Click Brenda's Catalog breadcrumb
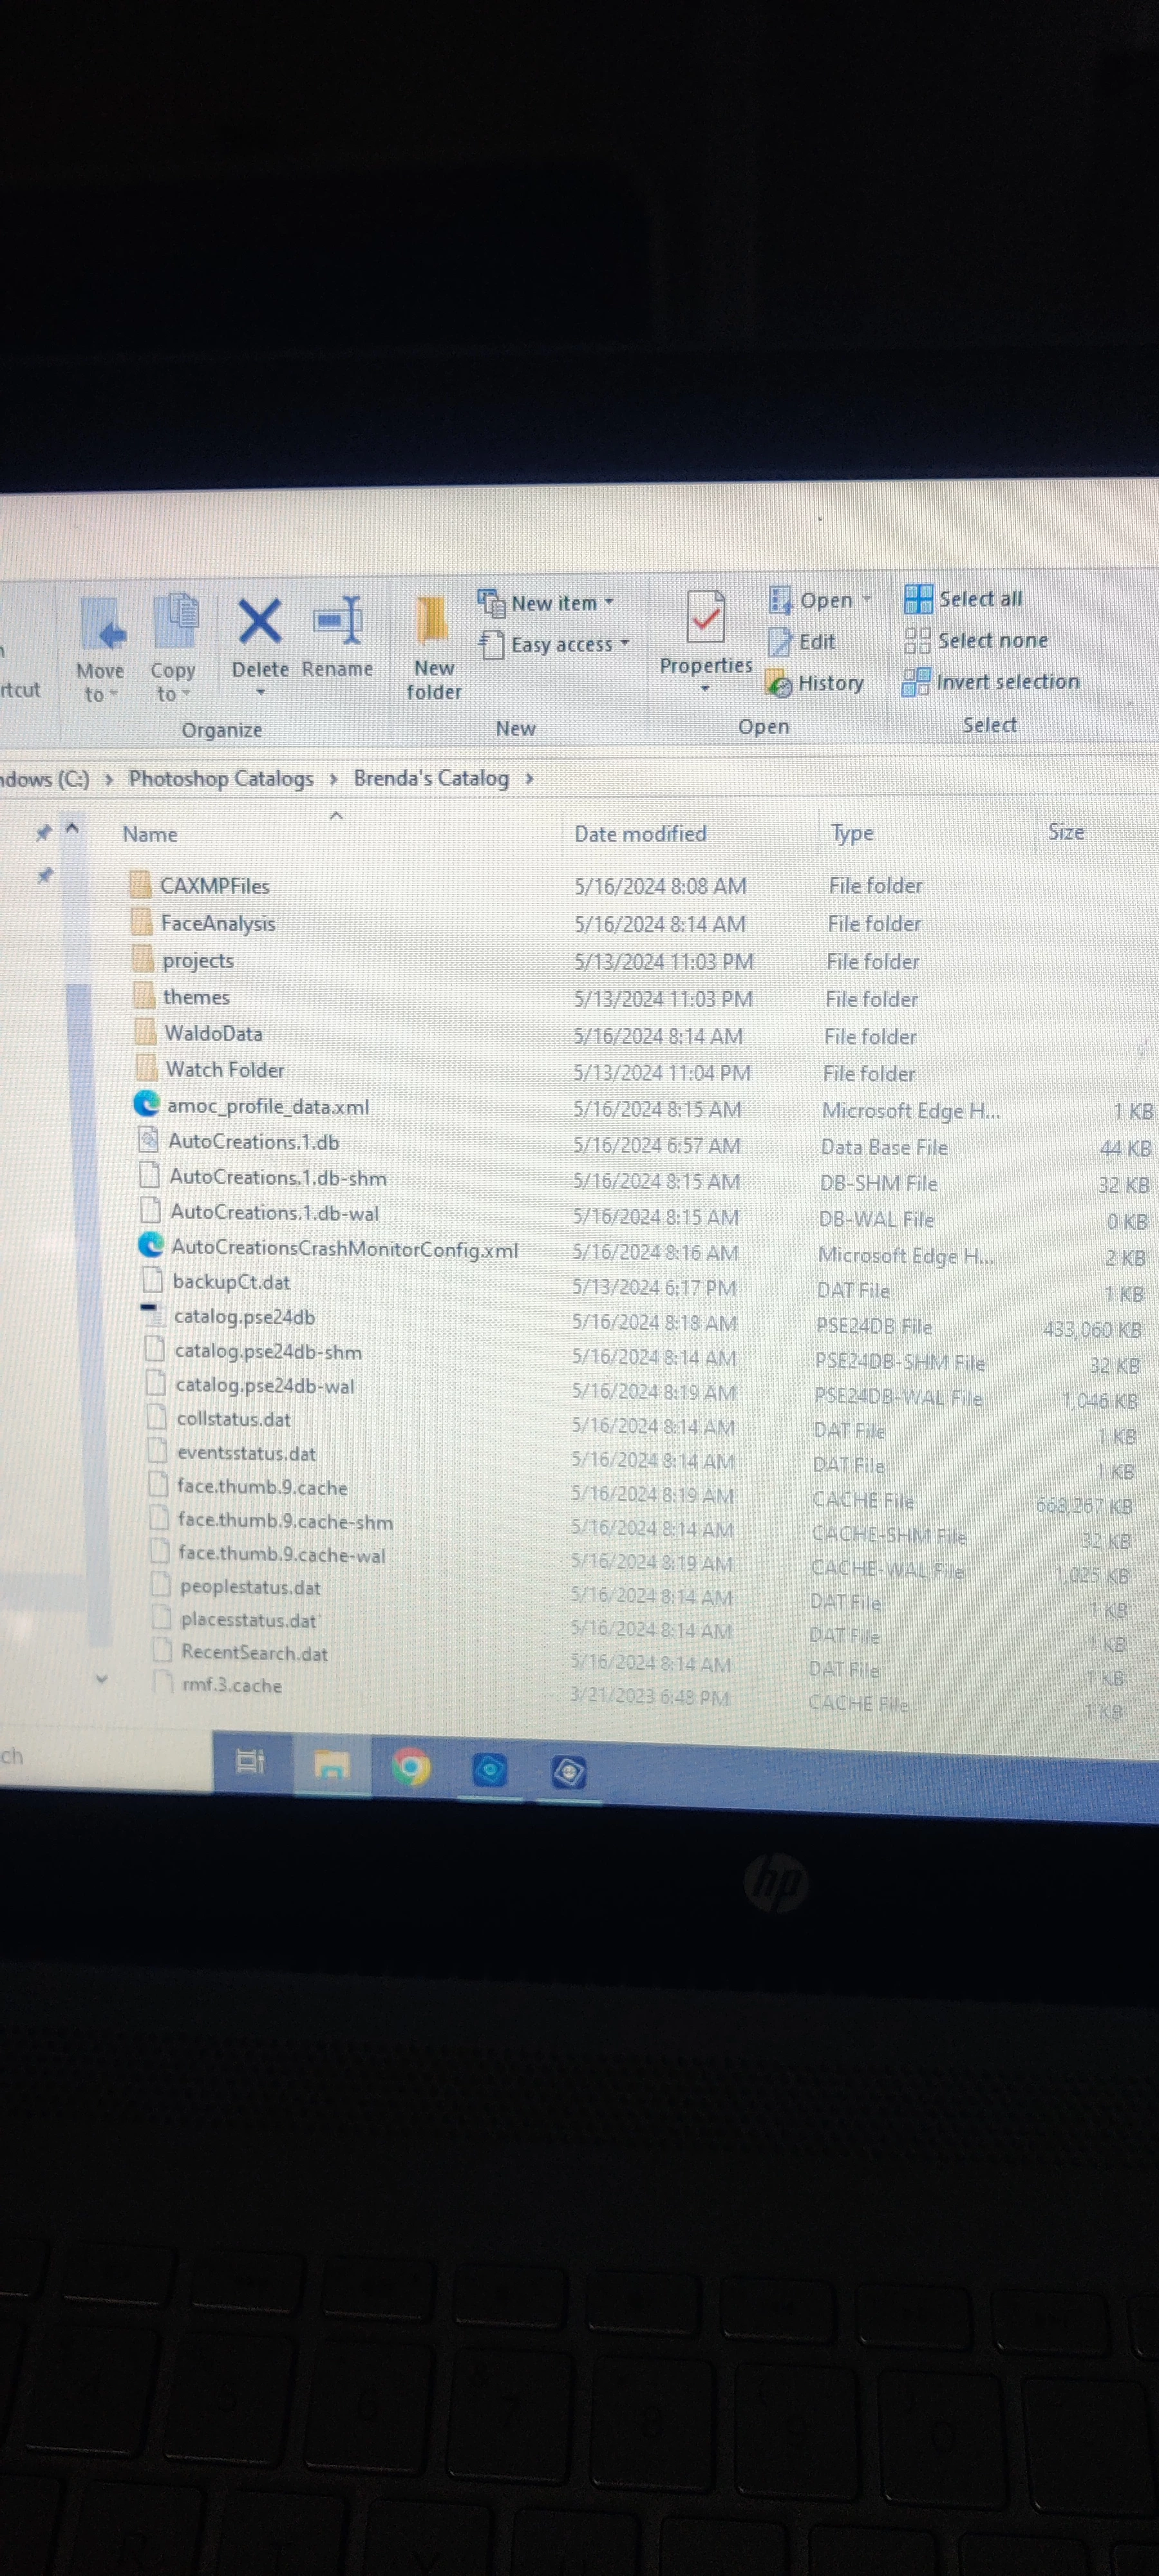Viewport: 1159px width, 2576px height. [431, 778]
